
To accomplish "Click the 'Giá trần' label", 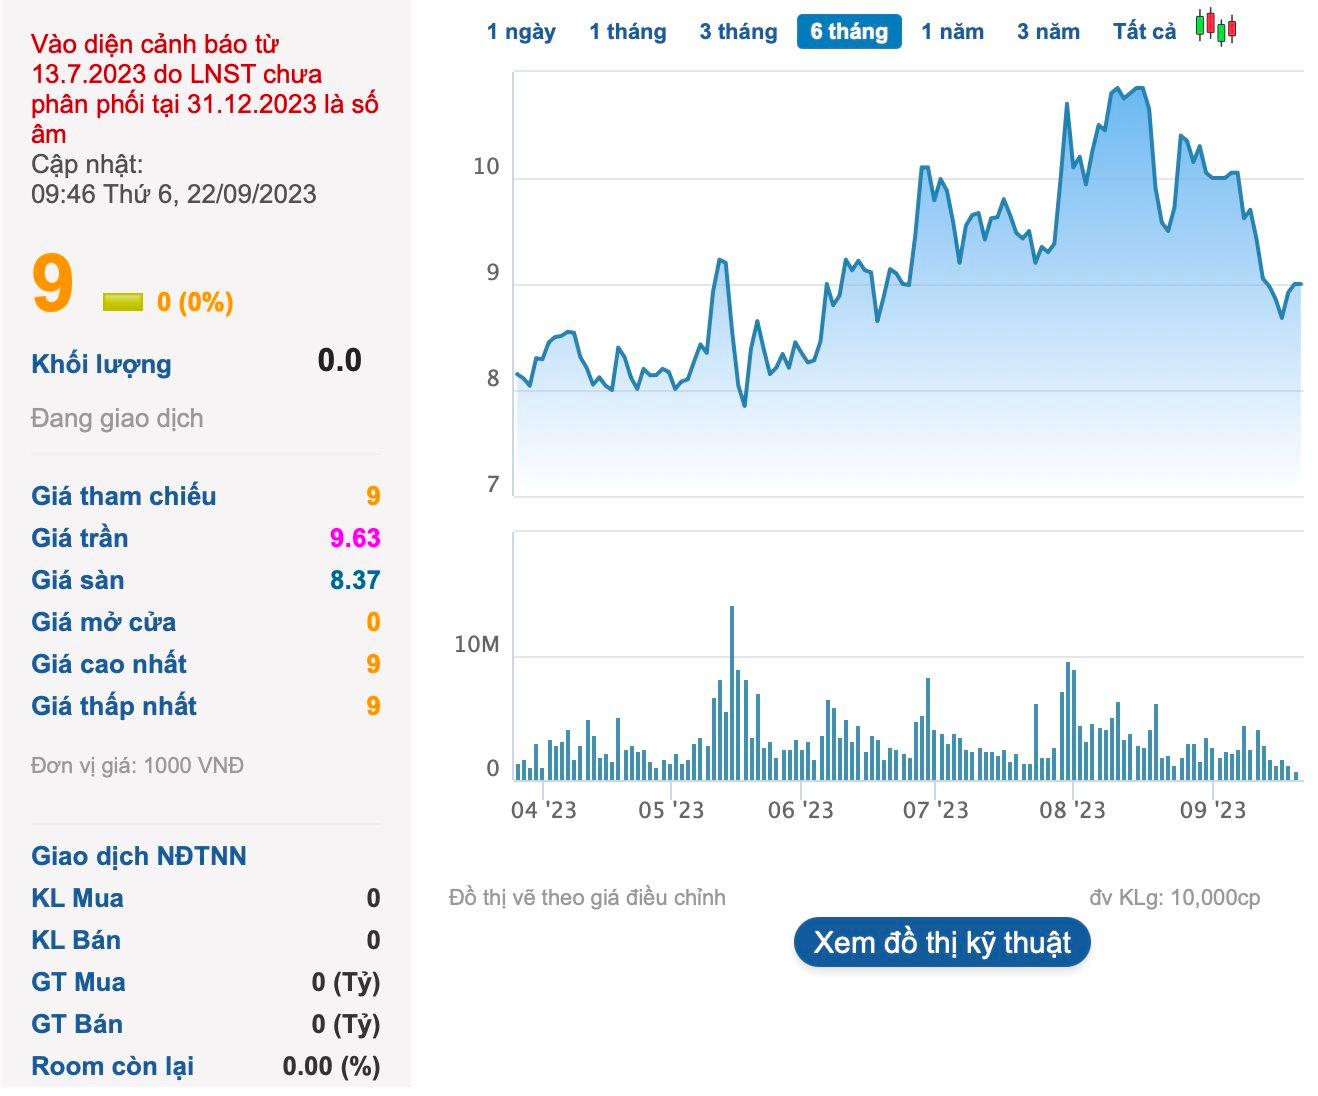I will [79, 538].
